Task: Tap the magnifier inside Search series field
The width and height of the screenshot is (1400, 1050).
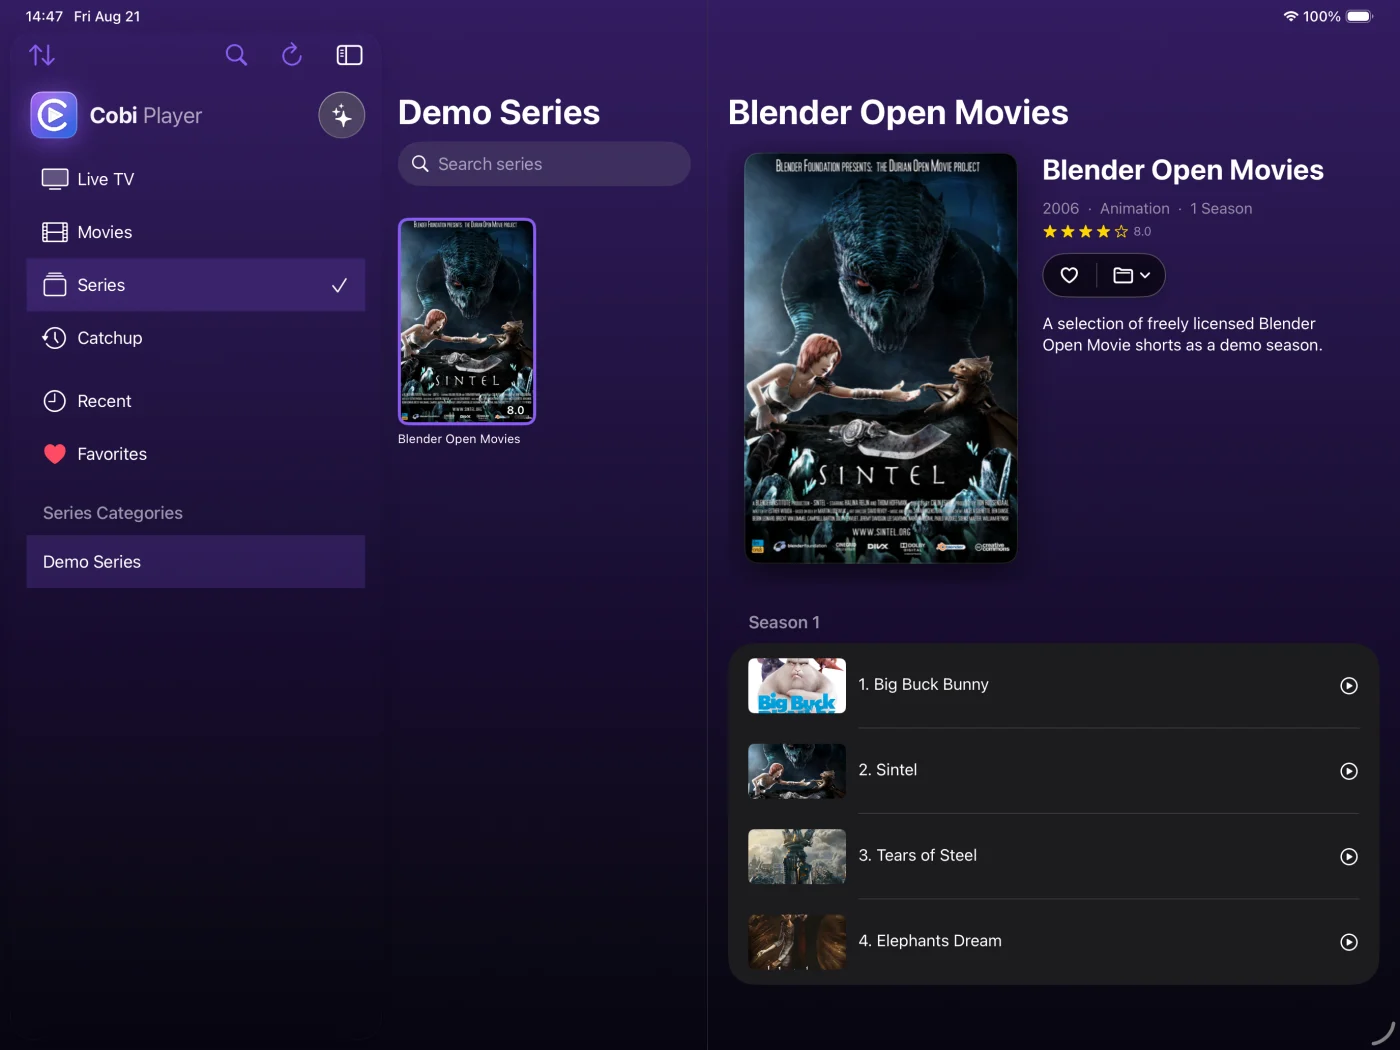Action: 420,164
